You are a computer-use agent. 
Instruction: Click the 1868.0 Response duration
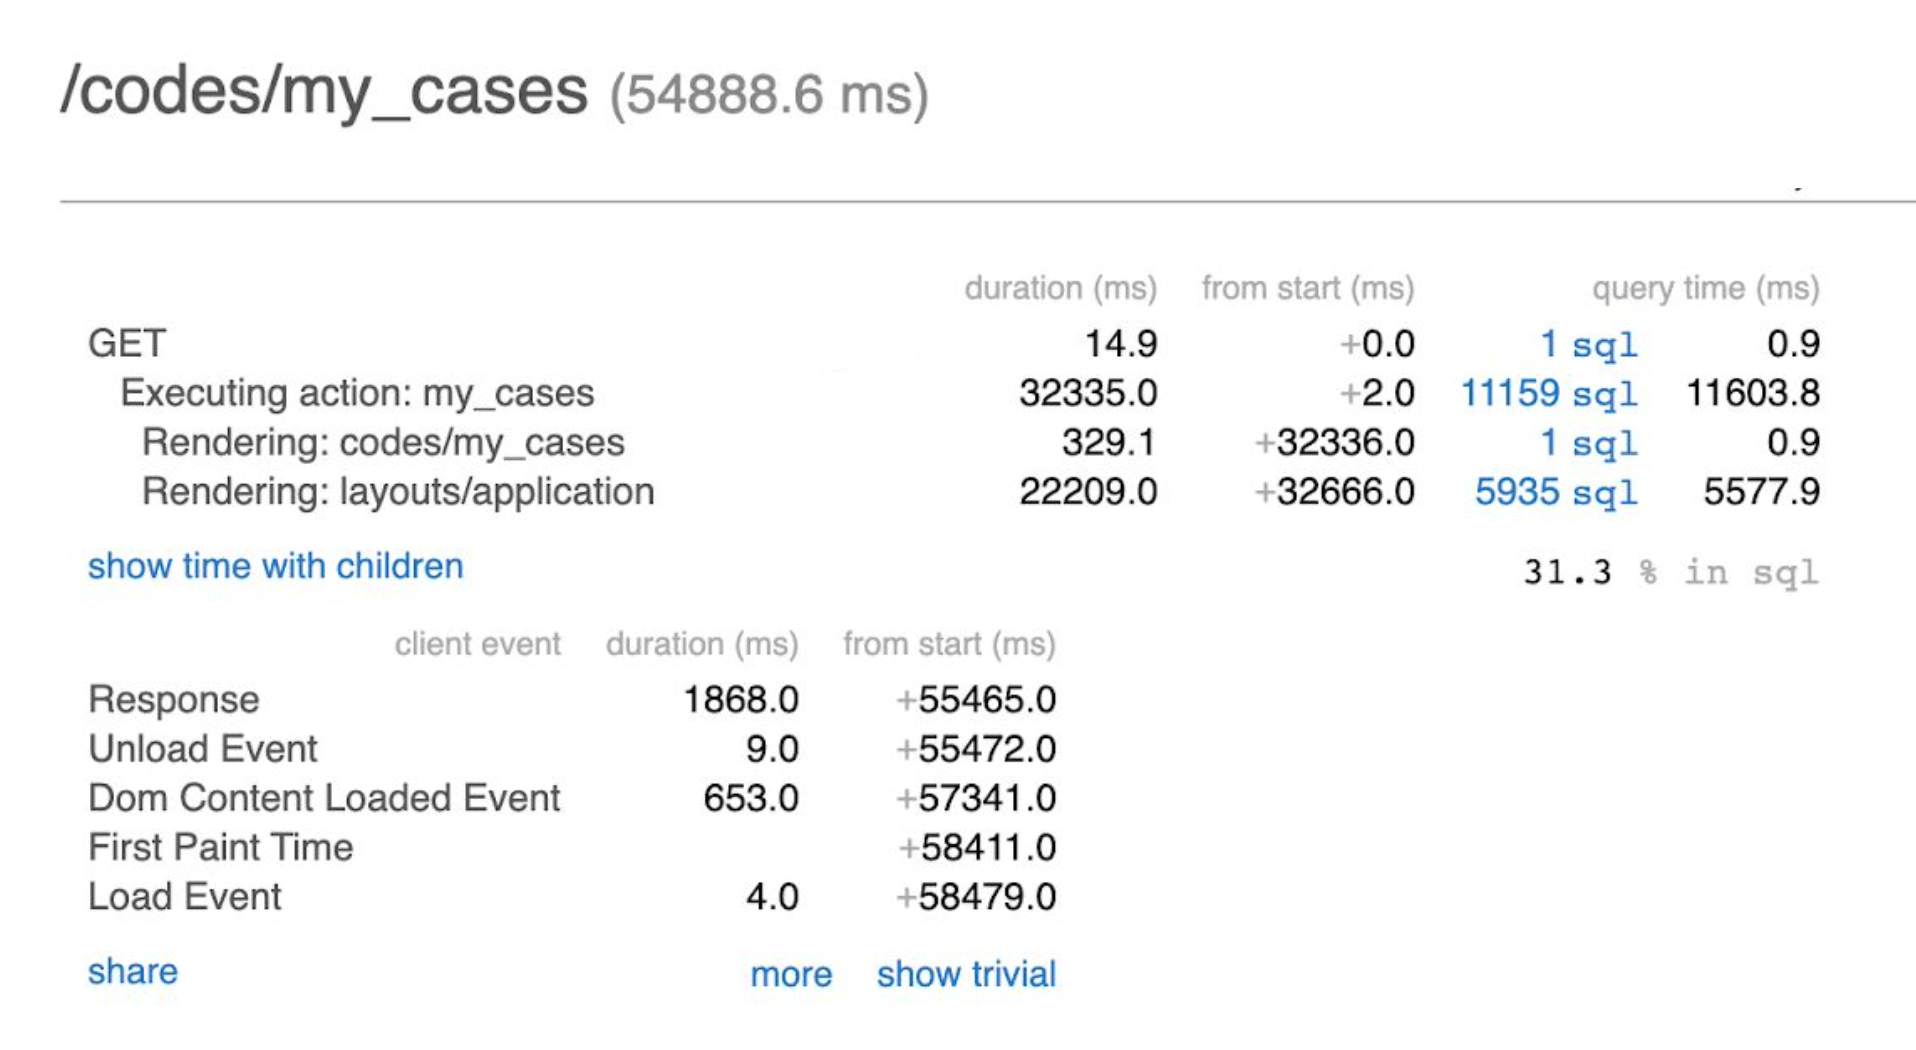(x=741, y=699)
